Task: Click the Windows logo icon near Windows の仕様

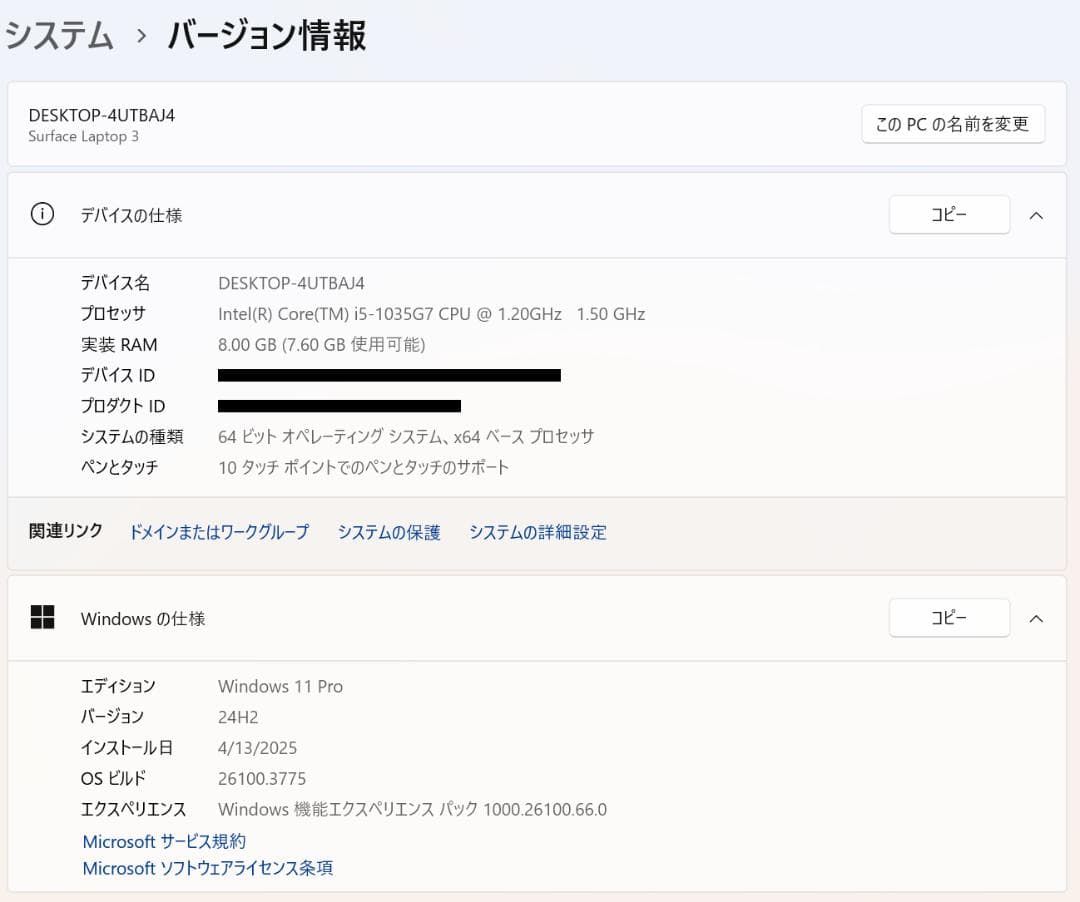Action: [42, 618]
